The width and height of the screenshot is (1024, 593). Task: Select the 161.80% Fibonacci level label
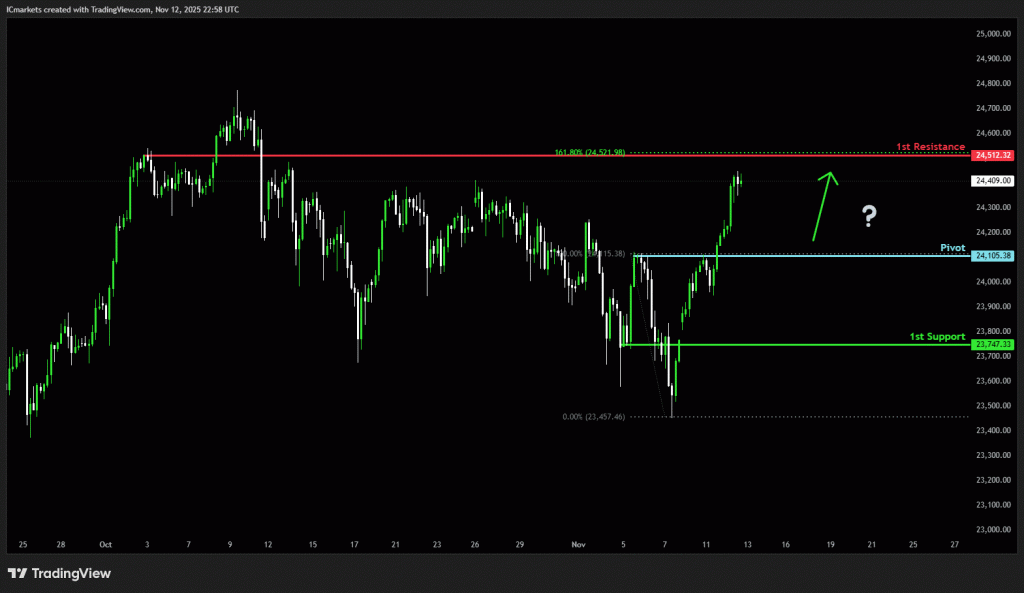[x=589, y=152]
